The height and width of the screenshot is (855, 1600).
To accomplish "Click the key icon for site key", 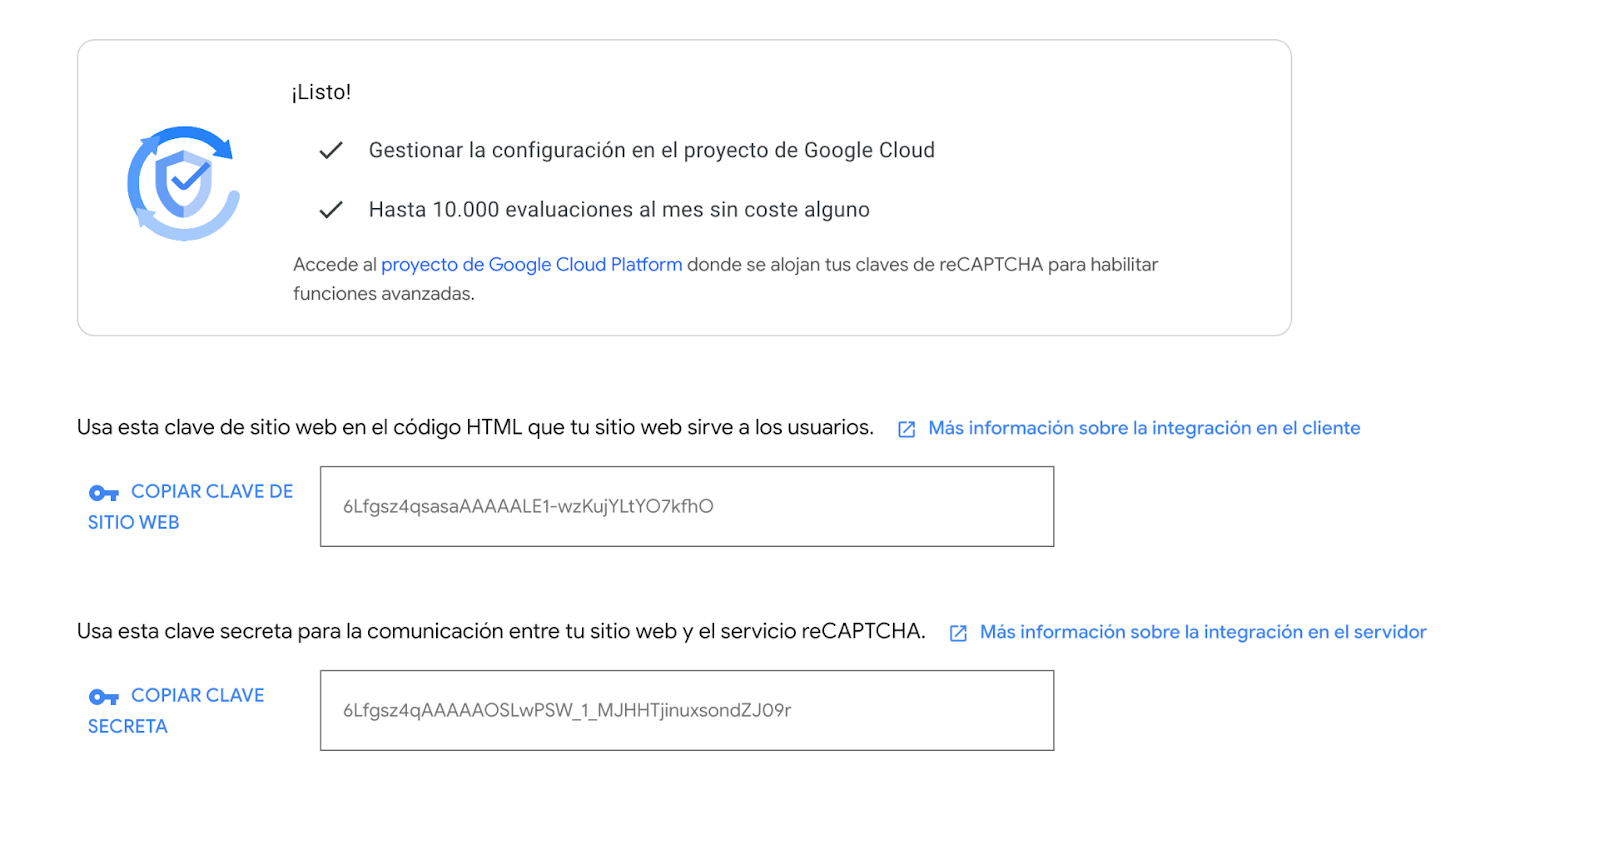I will click(104, 493).
